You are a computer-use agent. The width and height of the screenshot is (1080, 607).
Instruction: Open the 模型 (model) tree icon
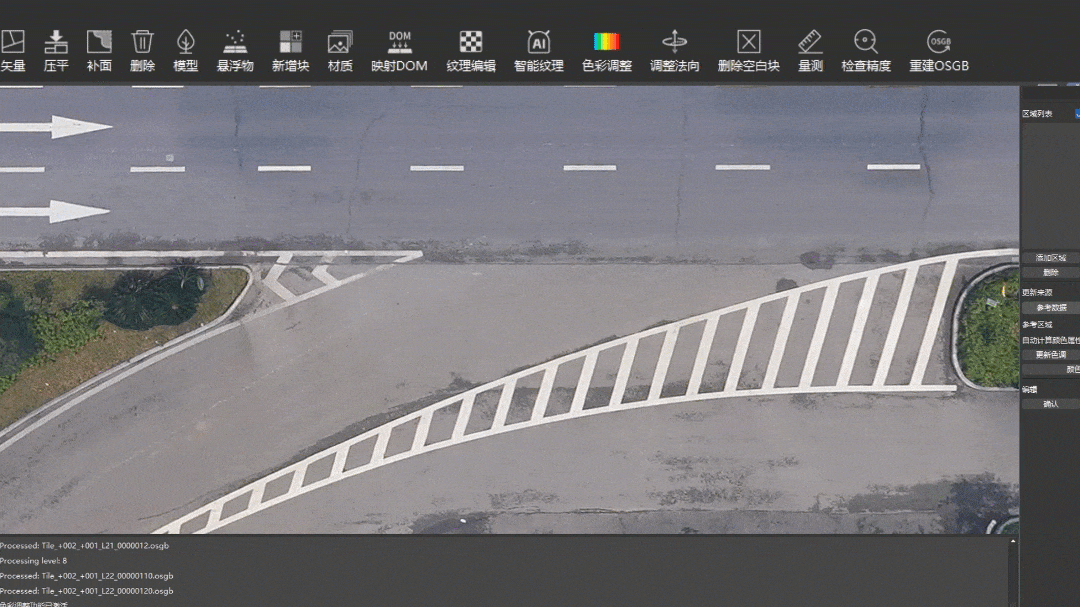(186, 42)
